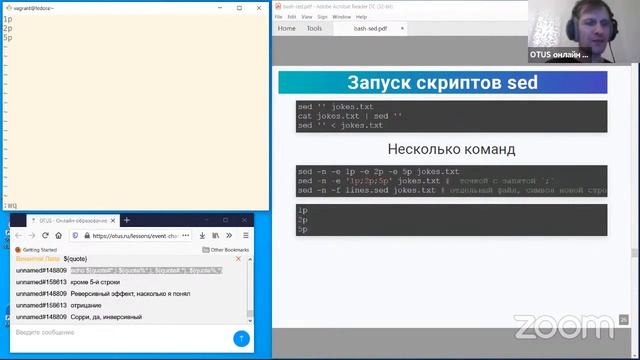
Task: Click the 'Несколько команд' subheading in PDF
Action: click(x=451, y=149)
